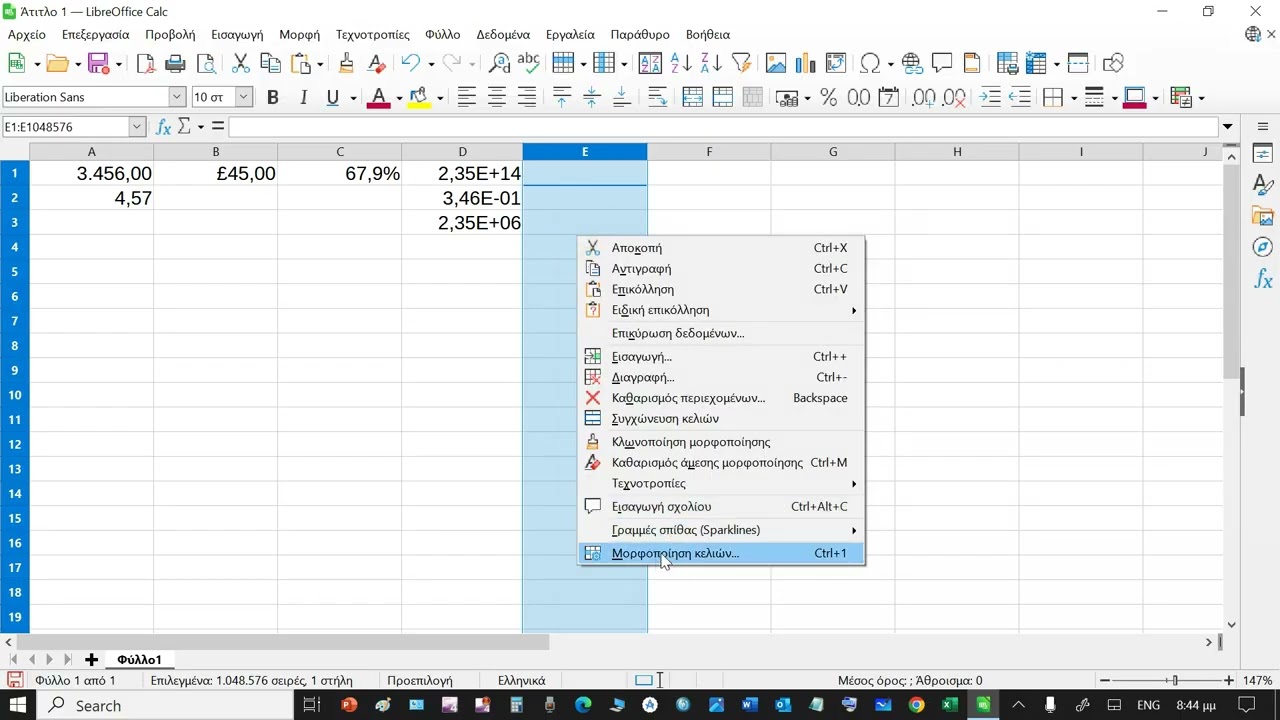Click the Sort ascending icon
Screen dimensions: 1280x720
click(681, 63)
